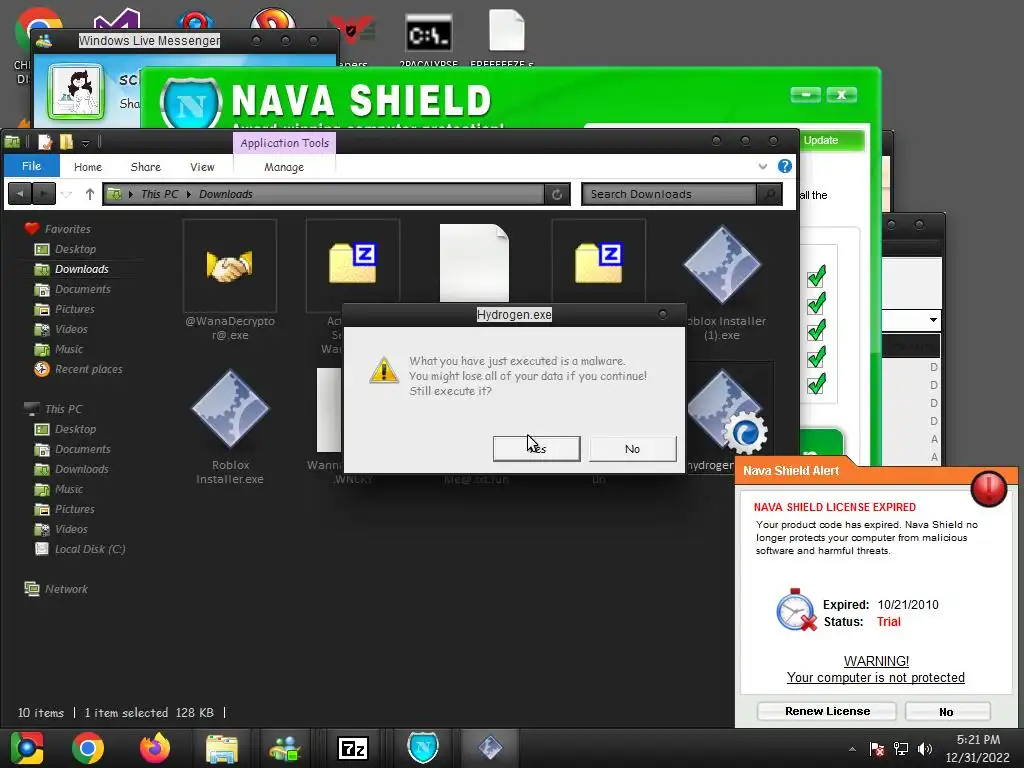The image size is (1024, 768).
Task: Click This PC in the address bar
Action: 159,194
